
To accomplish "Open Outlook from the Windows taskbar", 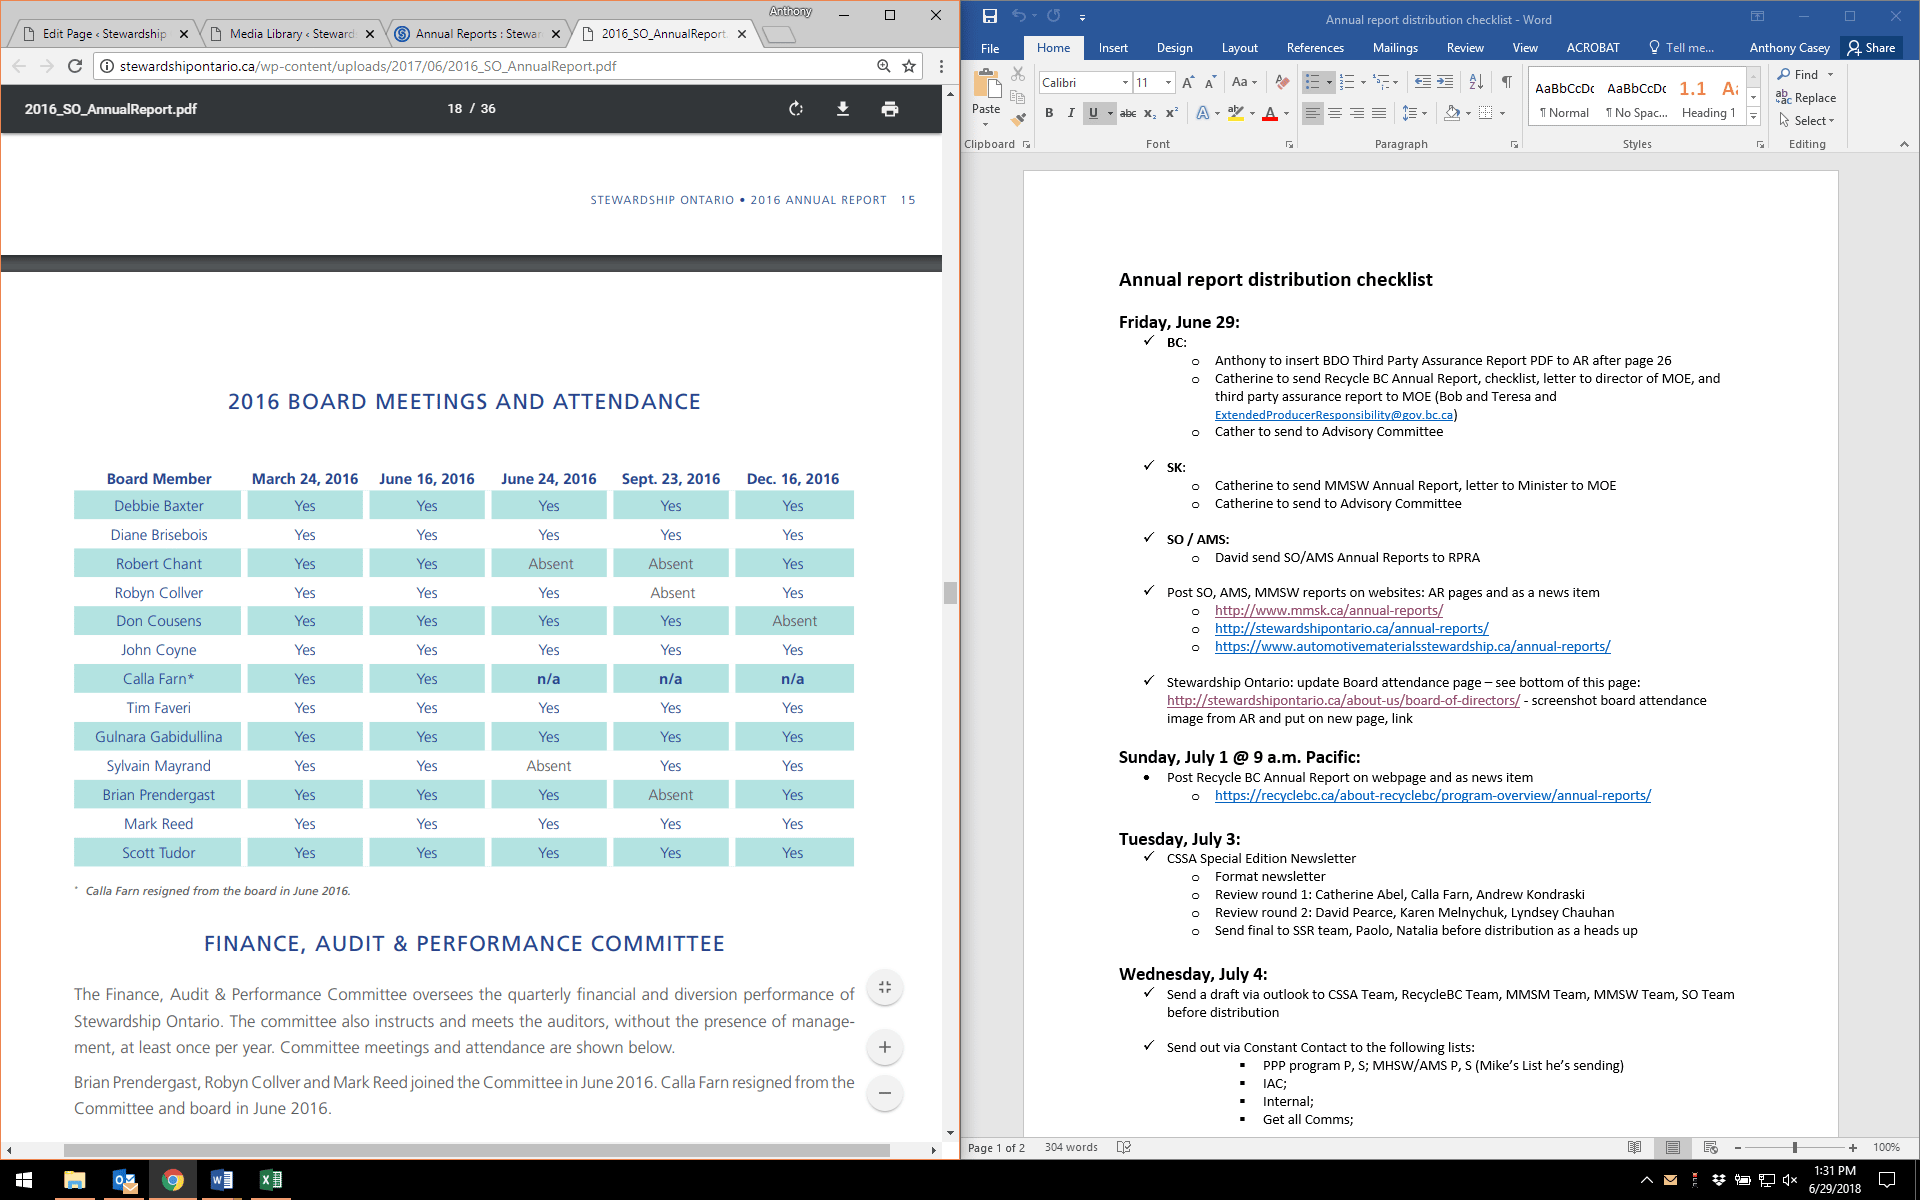I will coord(124,1180).
